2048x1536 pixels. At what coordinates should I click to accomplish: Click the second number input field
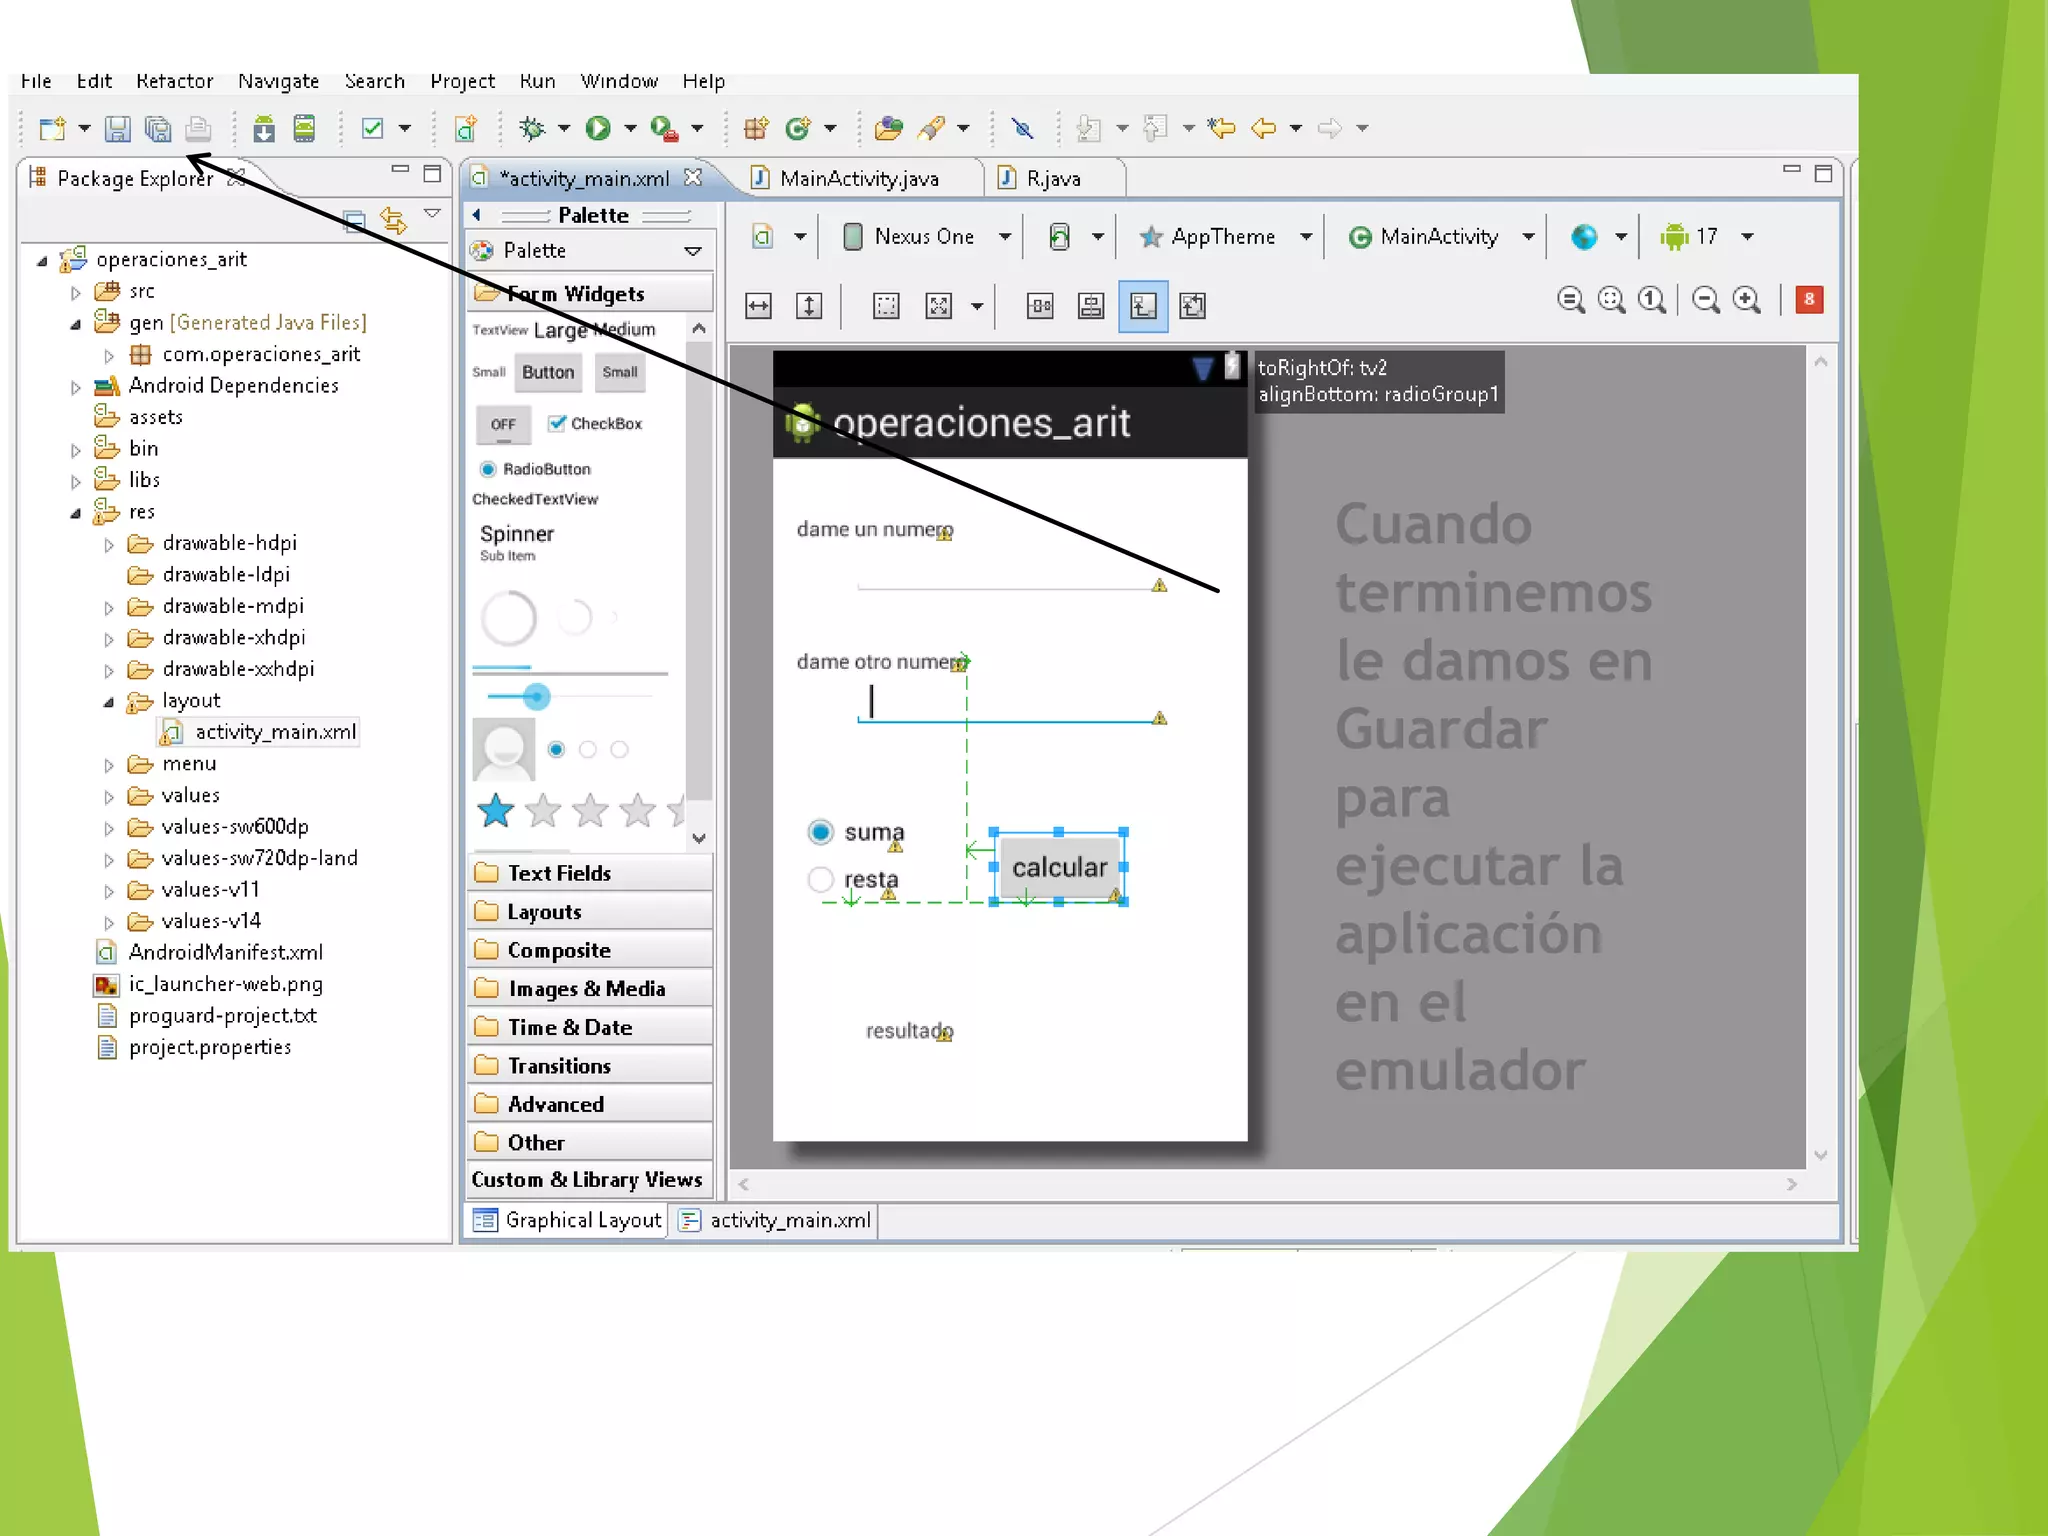click(1010, 704)
